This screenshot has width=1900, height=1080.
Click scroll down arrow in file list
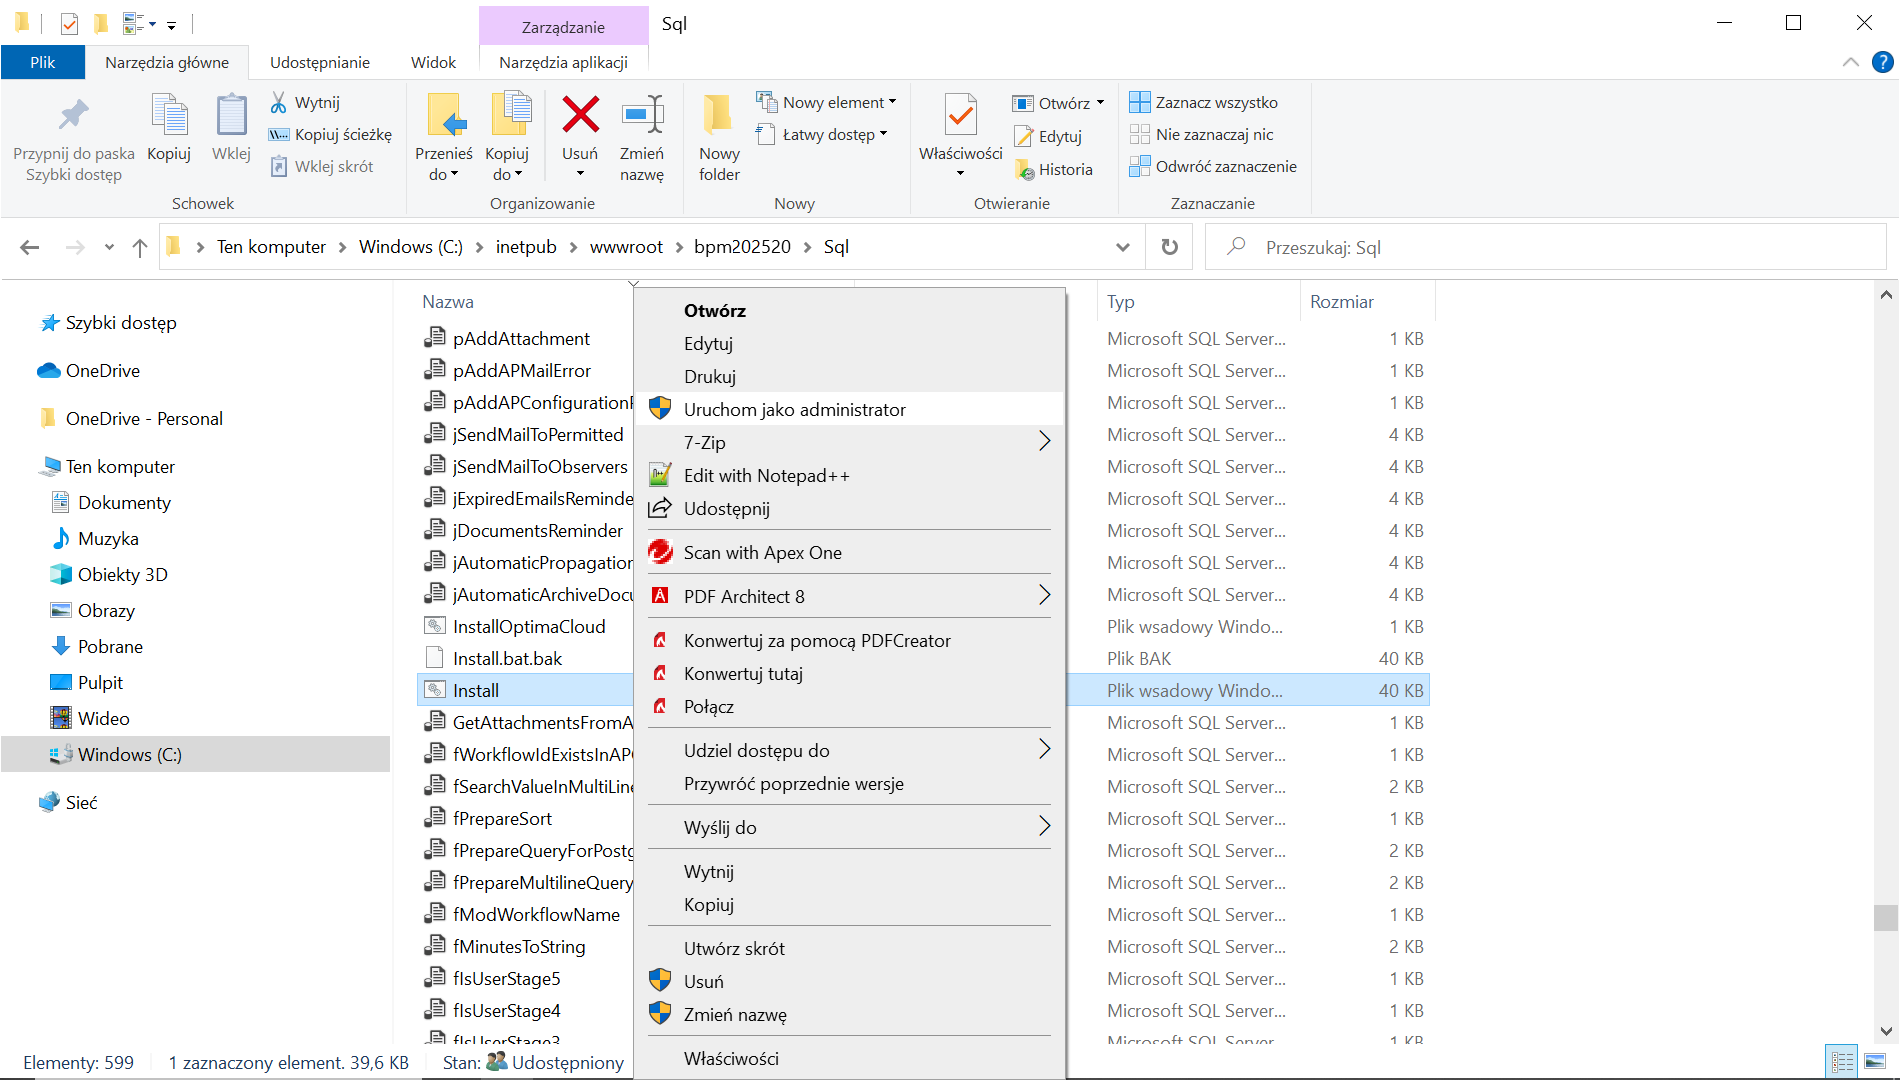(x=1885, y=1031)
